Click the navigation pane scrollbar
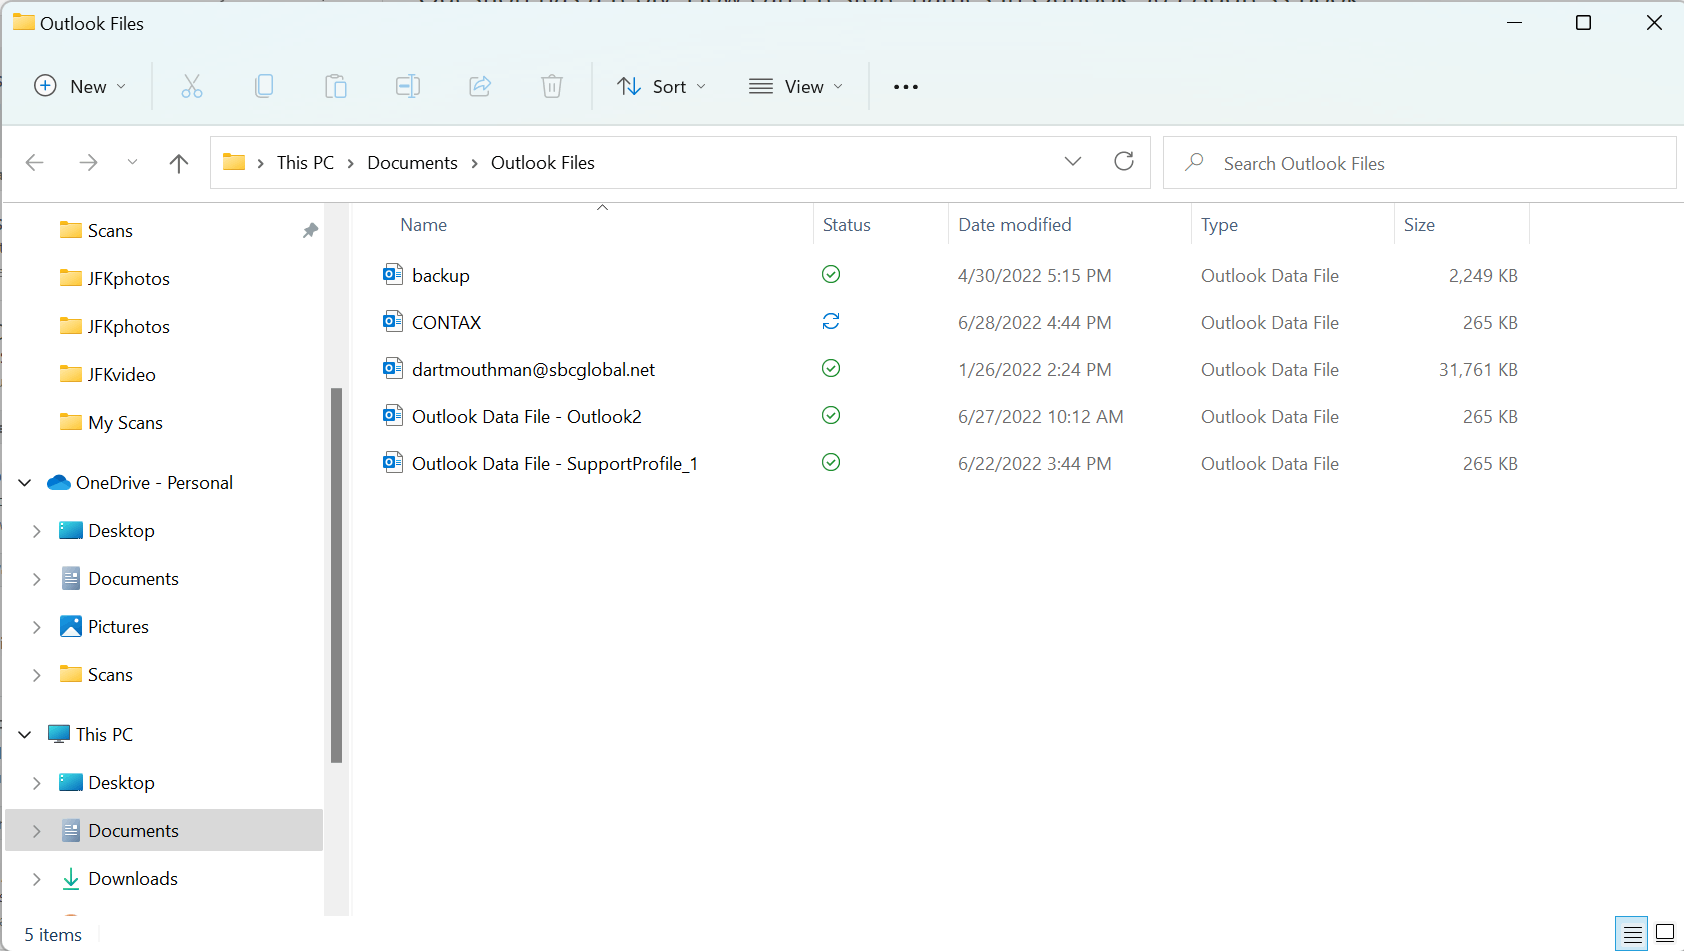This screenshot has width=1684, height=951. click(336, 575)
